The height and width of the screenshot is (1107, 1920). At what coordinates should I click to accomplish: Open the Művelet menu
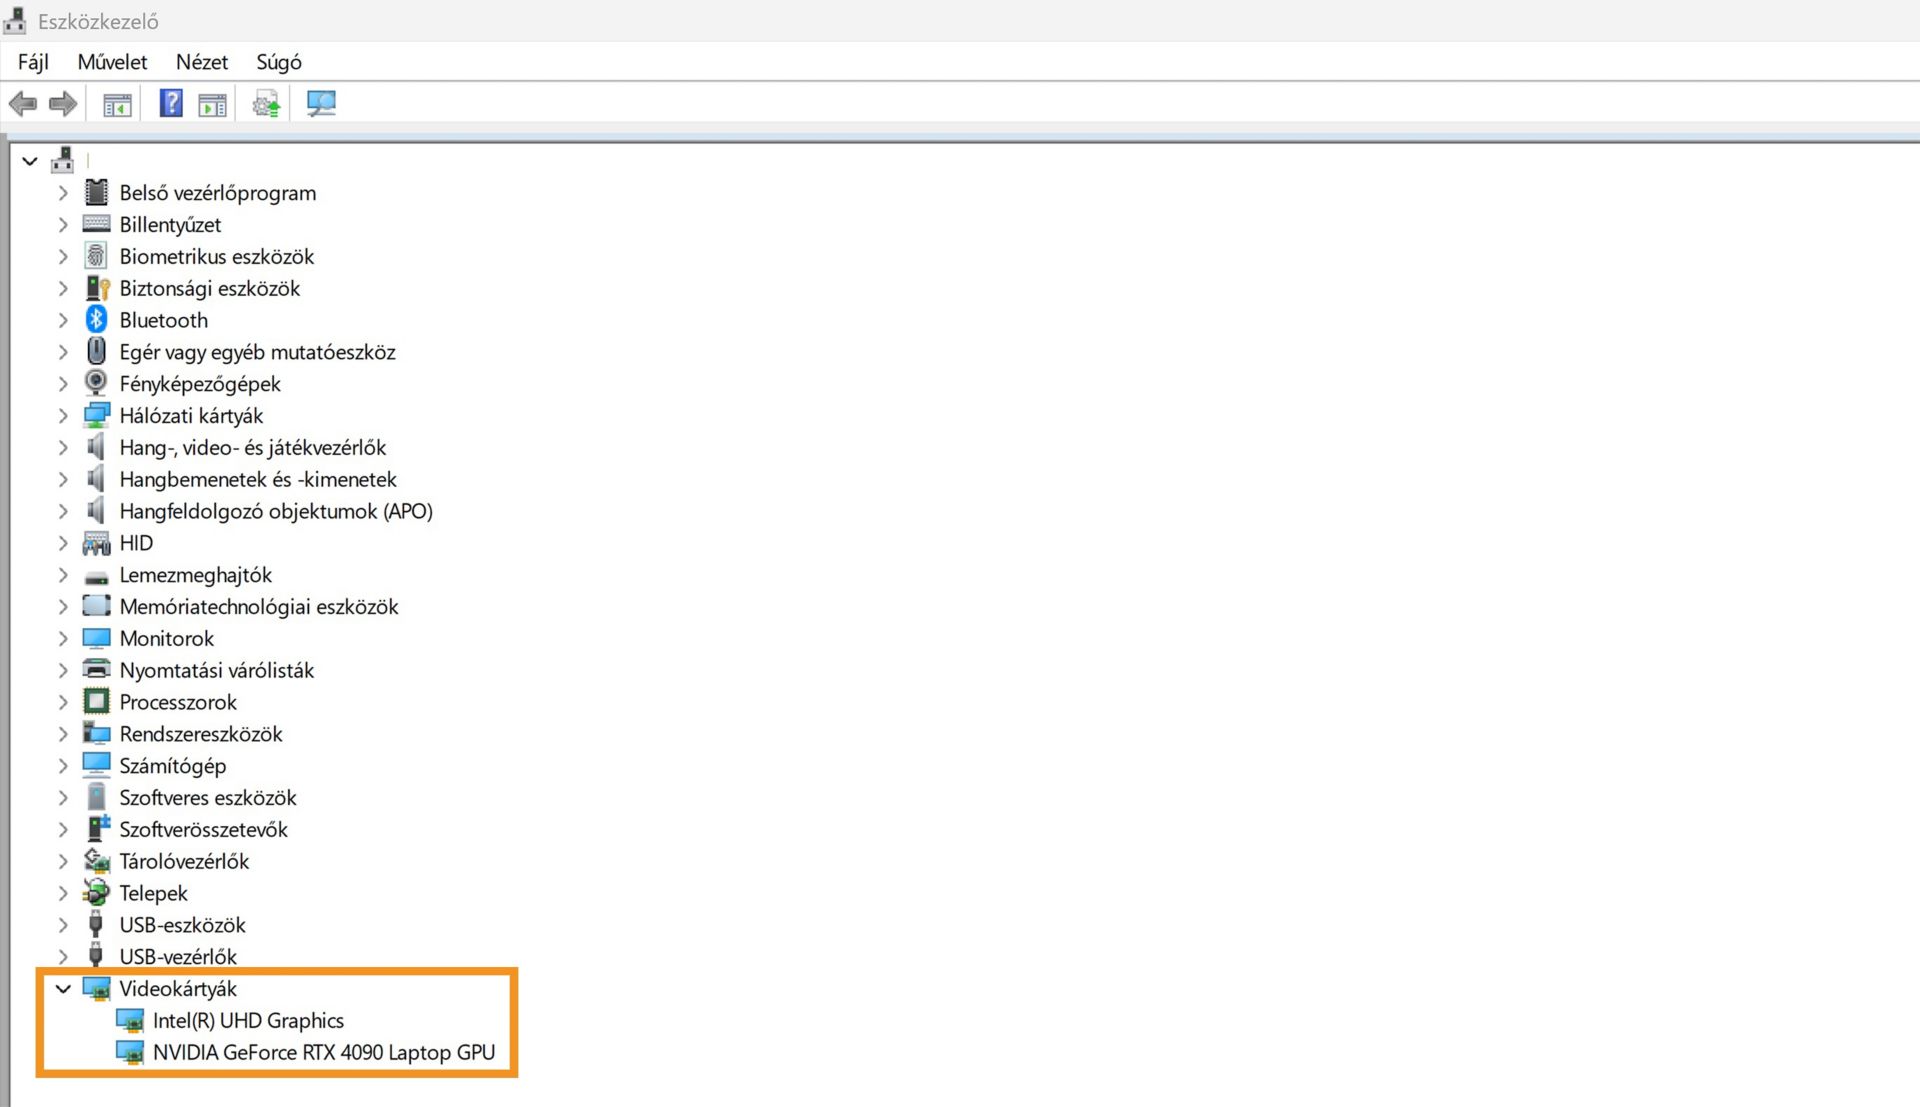click(112, 62)
